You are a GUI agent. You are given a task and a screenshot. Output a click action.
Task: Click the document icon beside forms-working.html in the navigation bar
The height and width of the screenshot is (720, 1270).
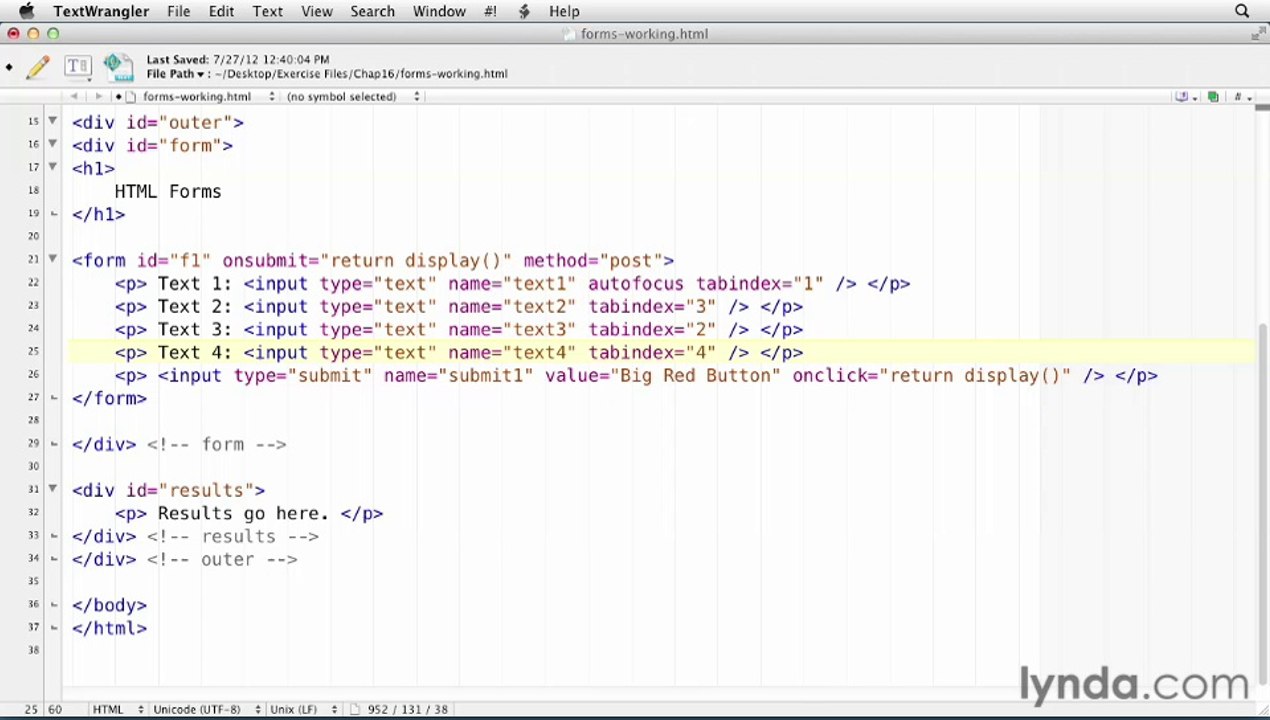132,97
